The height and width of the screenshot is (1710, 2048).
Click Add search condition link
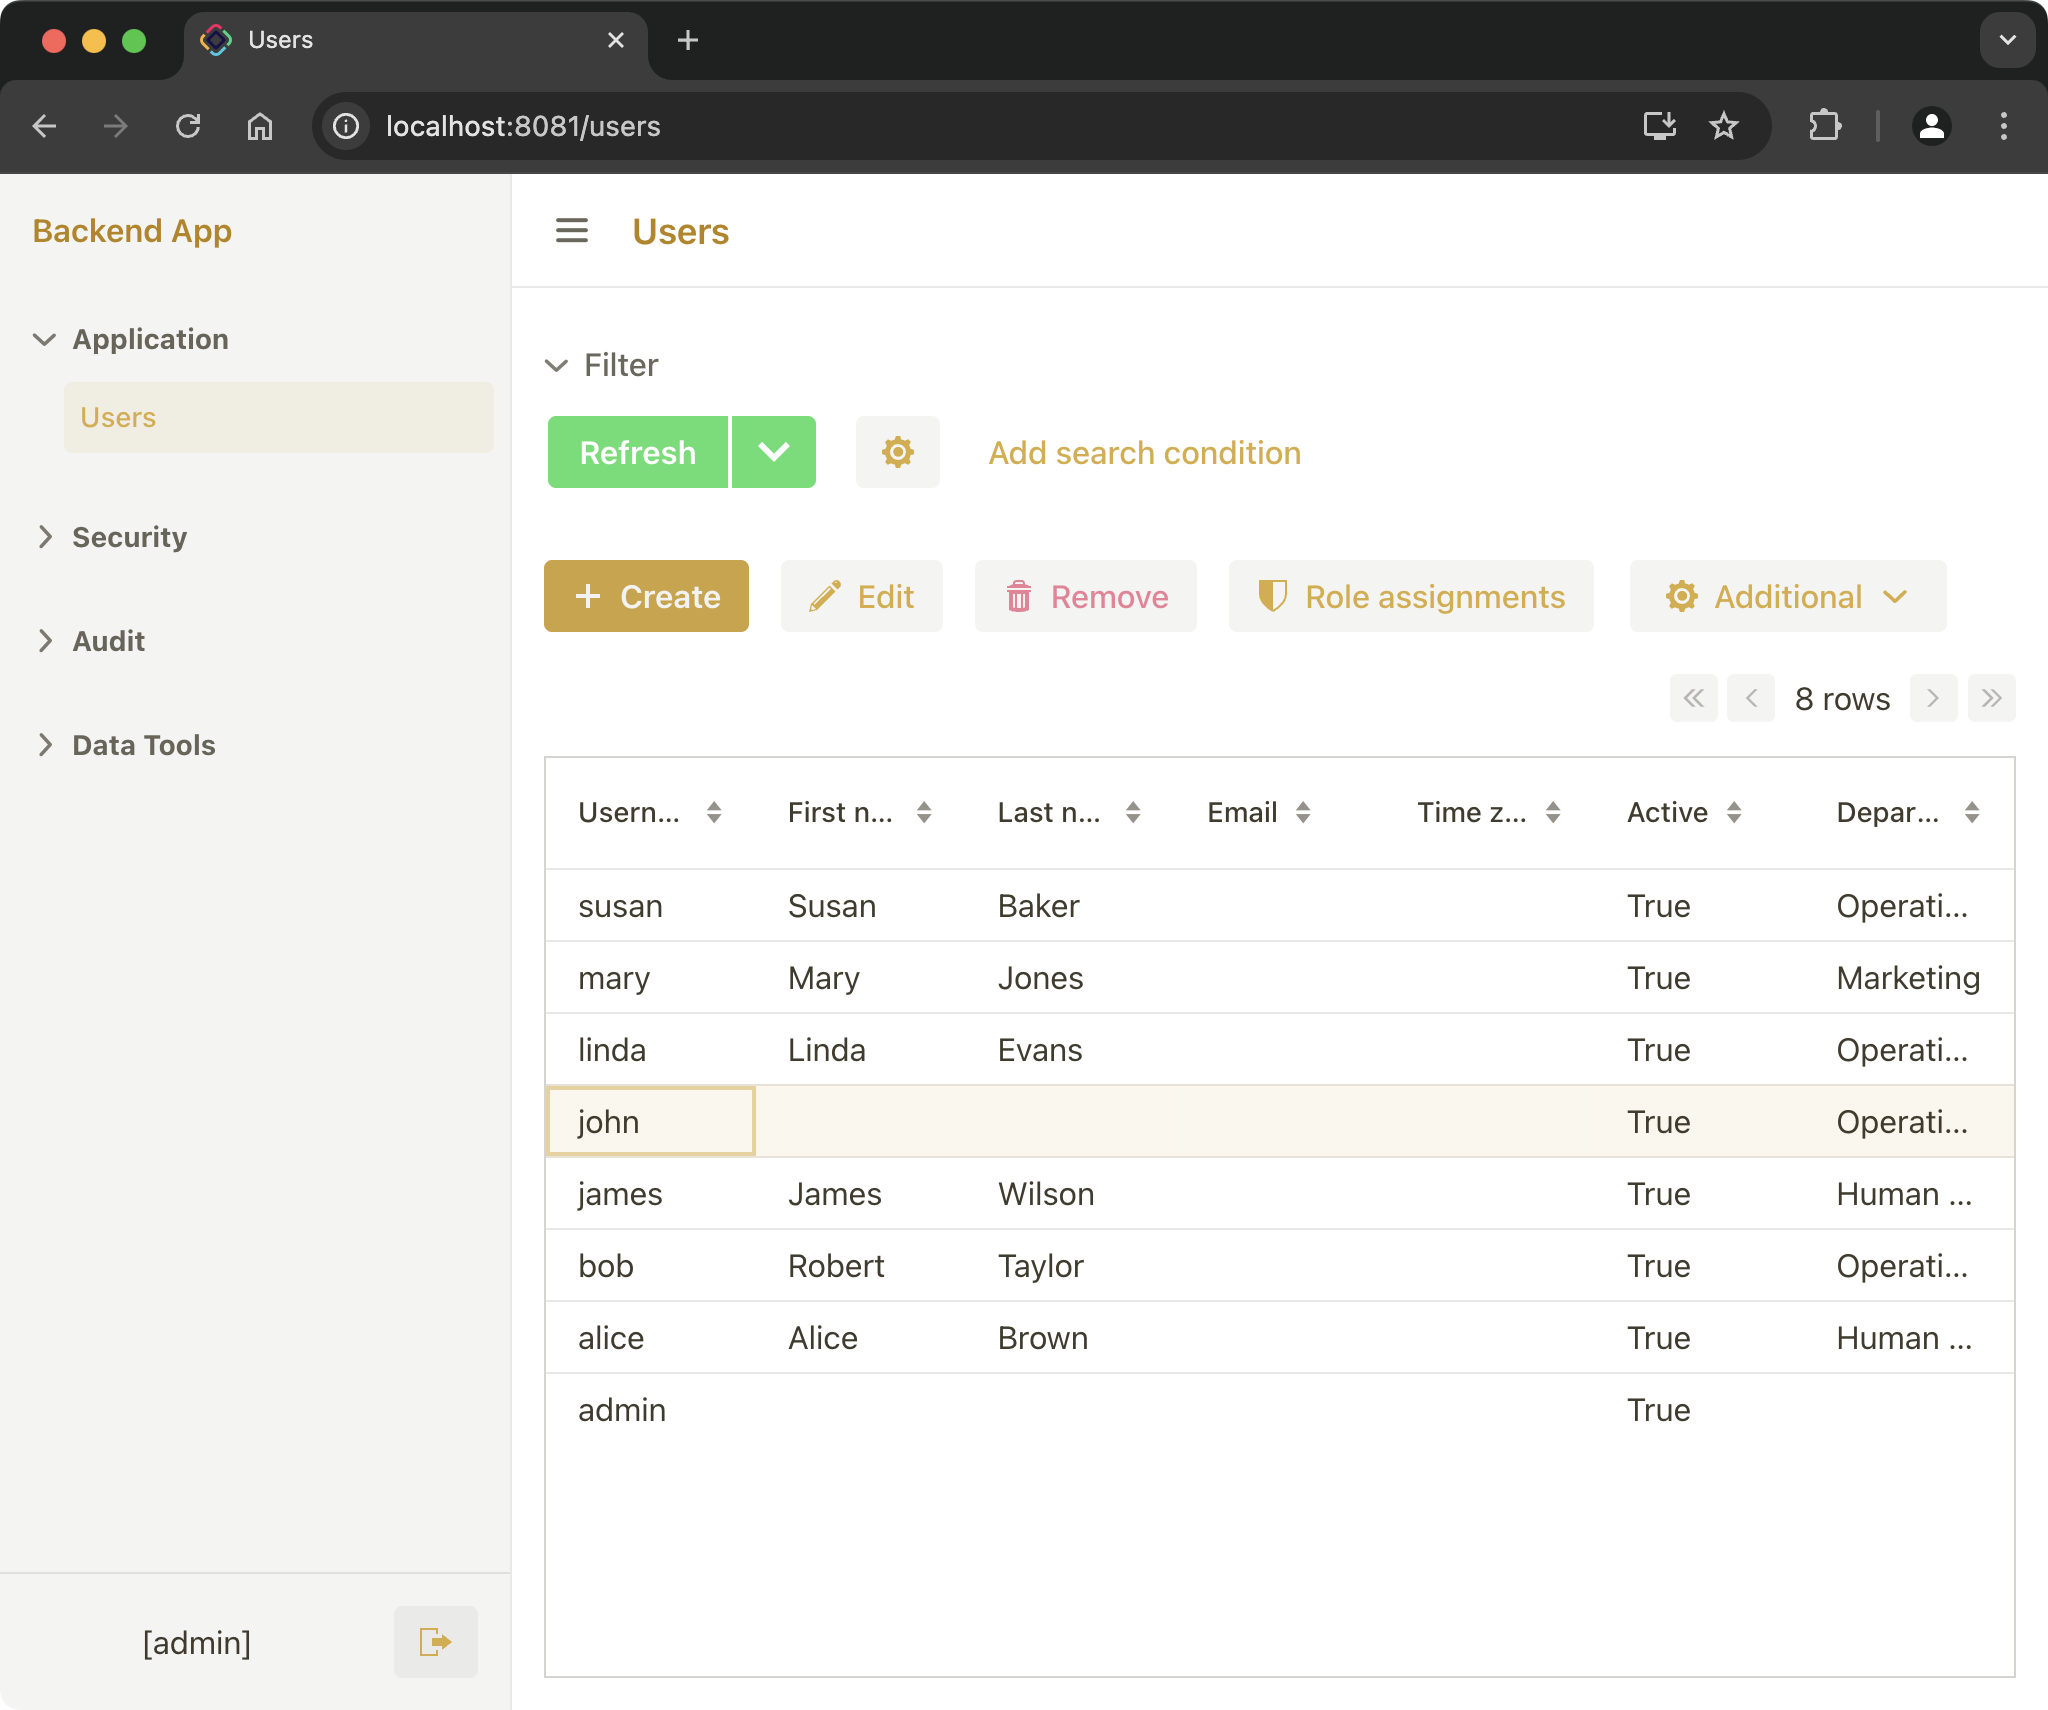tap(1144, 452)
